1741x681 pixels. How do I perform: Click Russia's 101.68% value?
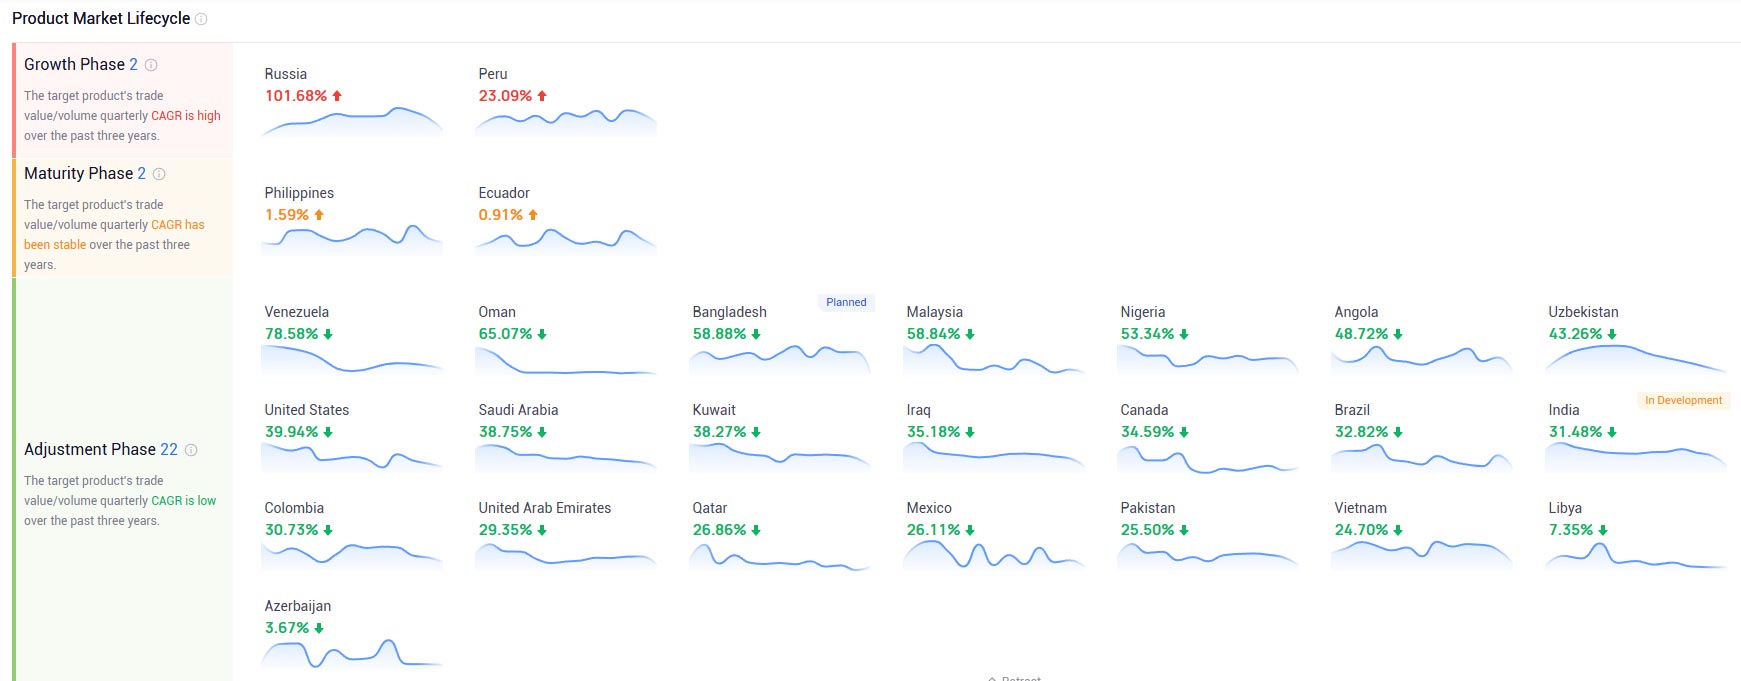pos(296,96)
